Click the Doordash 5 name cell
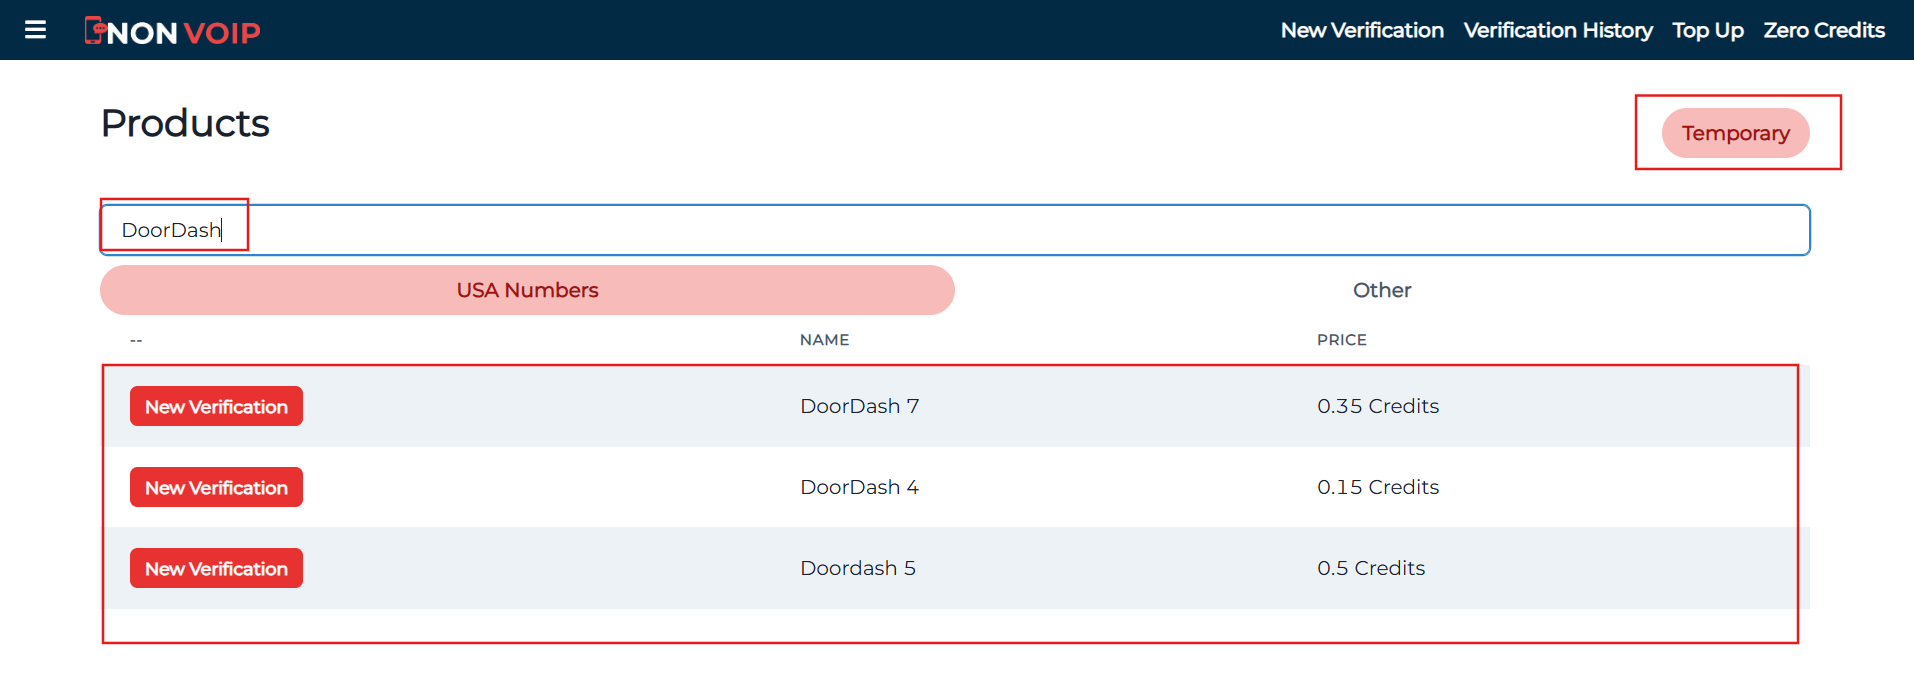The width and height of the screenshot is (1914, 698). 858,568
